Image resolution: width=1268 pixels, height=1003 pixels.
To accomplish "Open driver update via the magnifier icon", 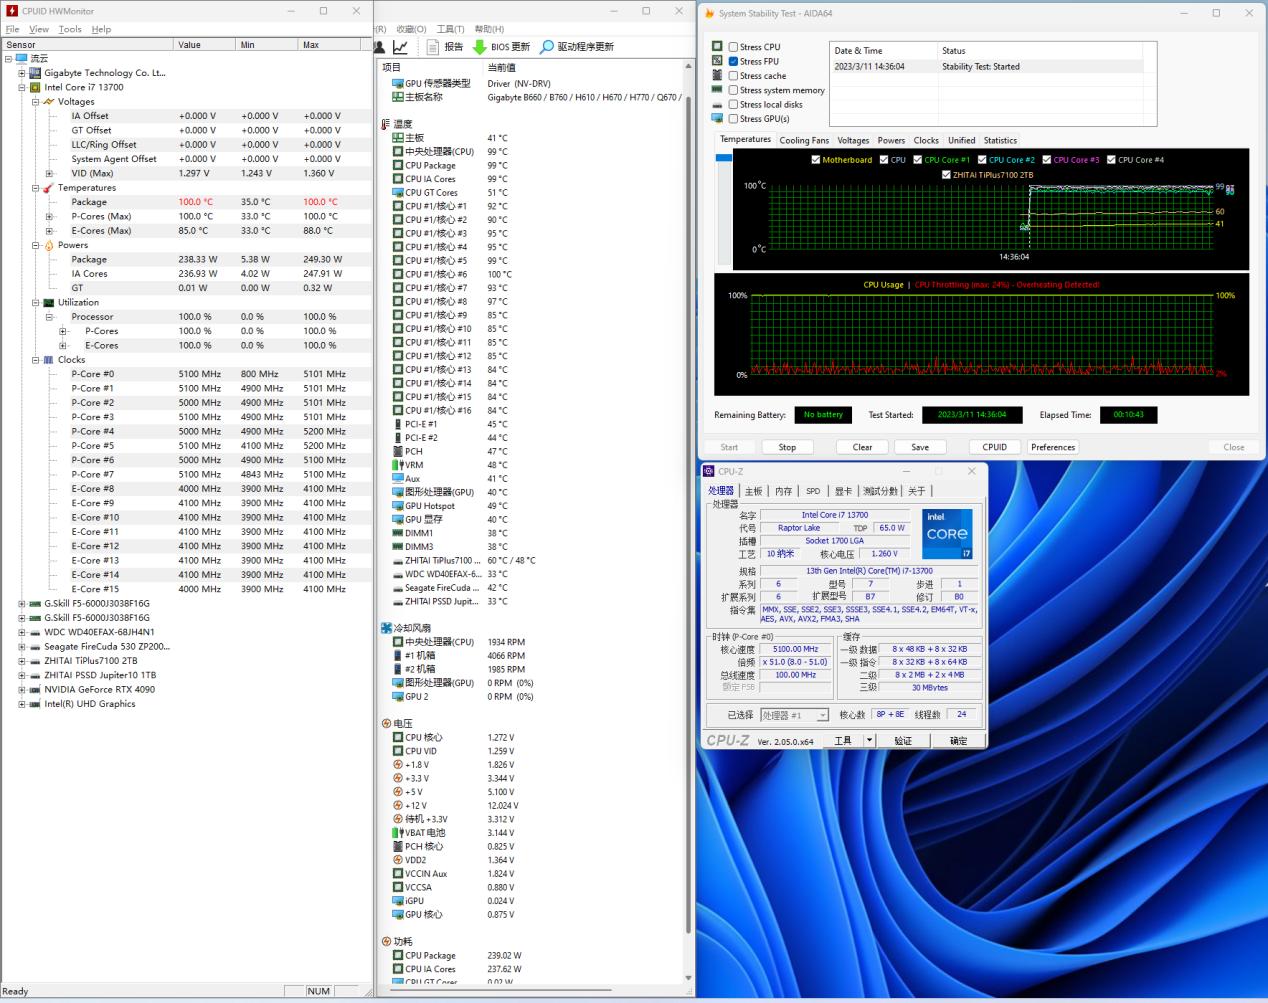I will [547, 47].
